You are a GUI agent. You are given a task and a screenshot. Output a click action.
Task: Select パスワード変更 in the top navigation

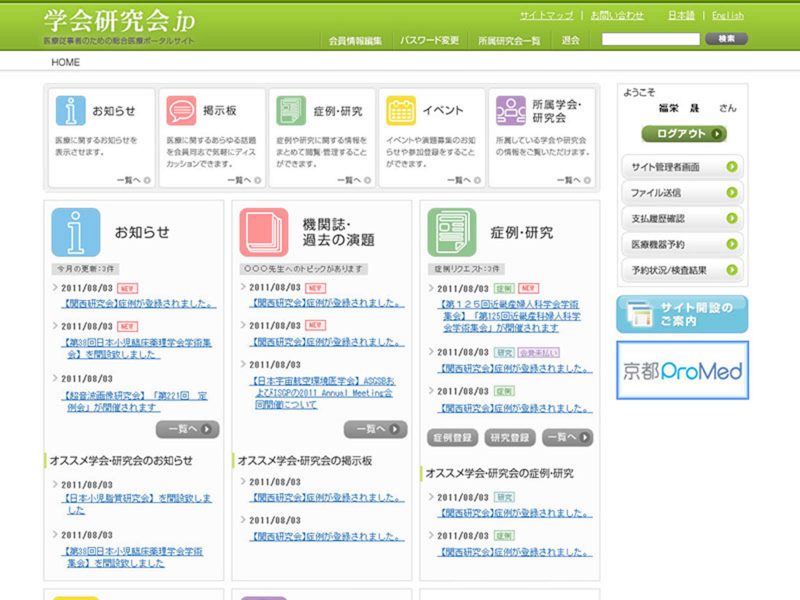click(x=430, y=40)
